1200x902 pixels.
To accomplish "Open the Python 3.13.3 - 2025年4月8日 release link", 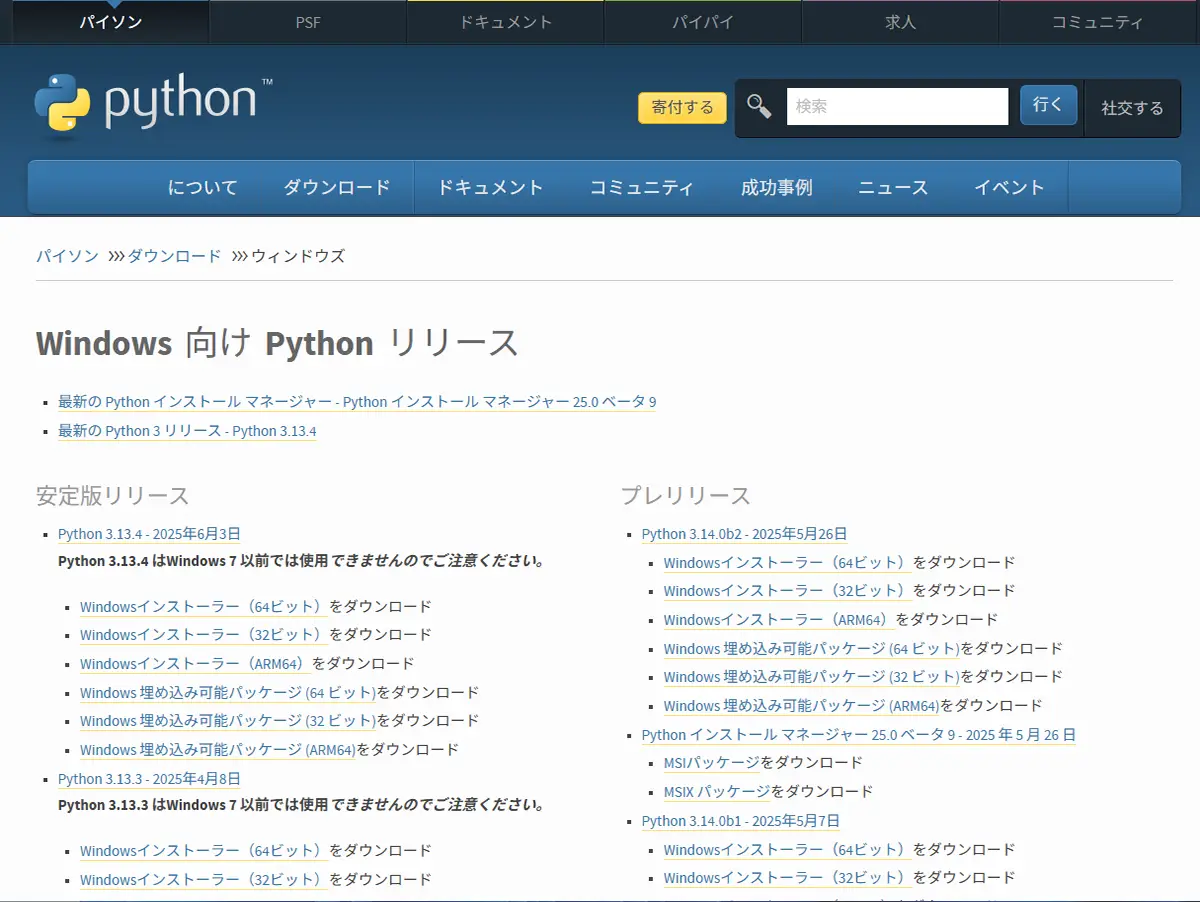I will pyautogui.click(x=149, y=779).
